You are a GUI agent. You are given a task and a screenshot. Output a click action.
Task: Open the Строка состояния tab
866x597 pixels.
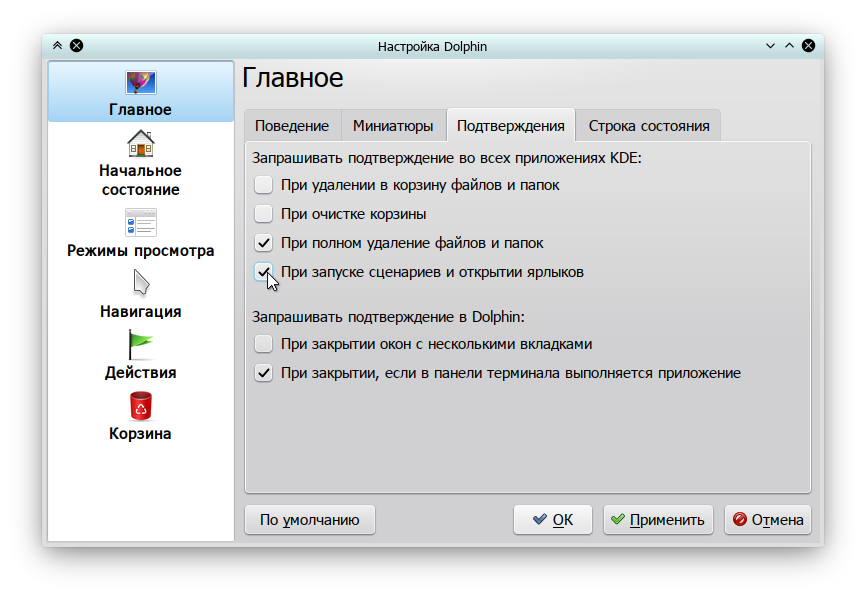pyautogui.click(x=649, y=126)
